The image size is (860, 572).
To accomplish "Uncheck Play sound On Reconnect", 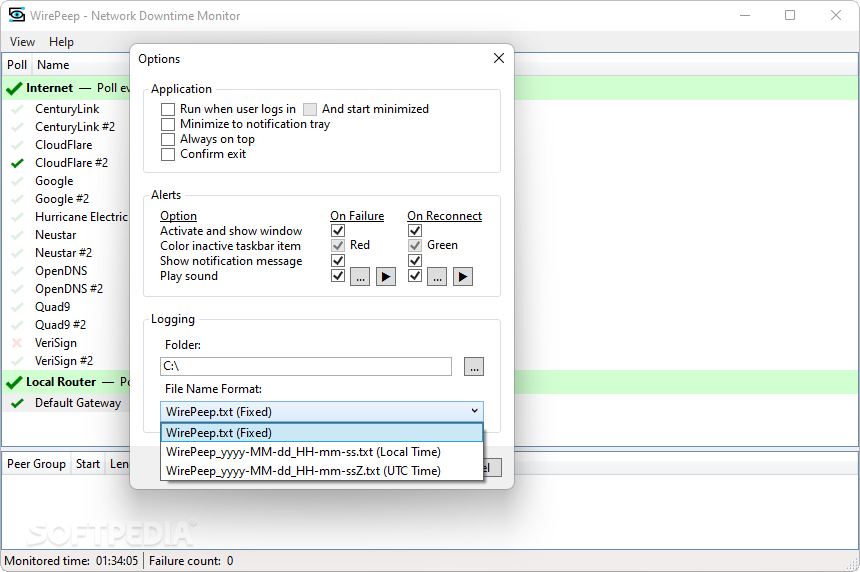I will coord(415,275).
